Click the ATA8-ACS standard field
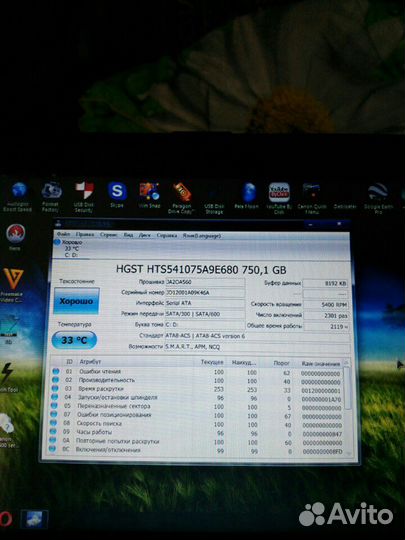The height and width of the screenshot is (540, 405). coord(258,336)
